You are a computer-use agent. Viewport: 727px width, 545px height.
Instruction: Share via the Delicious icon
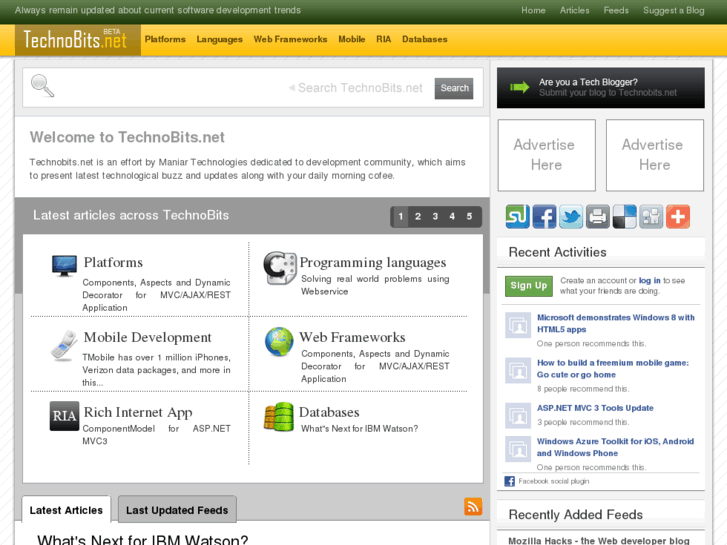625,217
